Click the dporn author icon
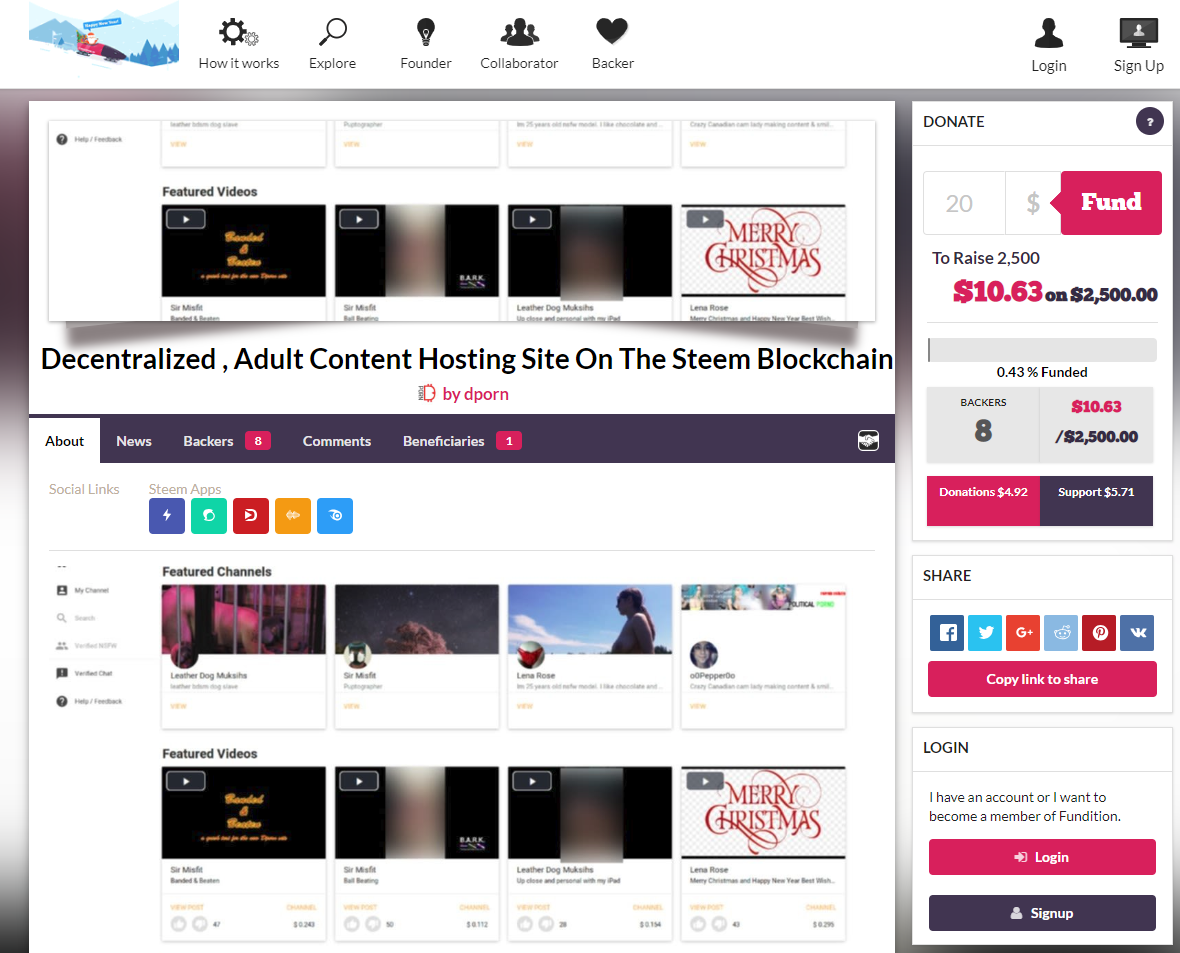Image resolution: width=1180 pixels, height=953 pixels. pyautogui.click(x=427, y=393)
